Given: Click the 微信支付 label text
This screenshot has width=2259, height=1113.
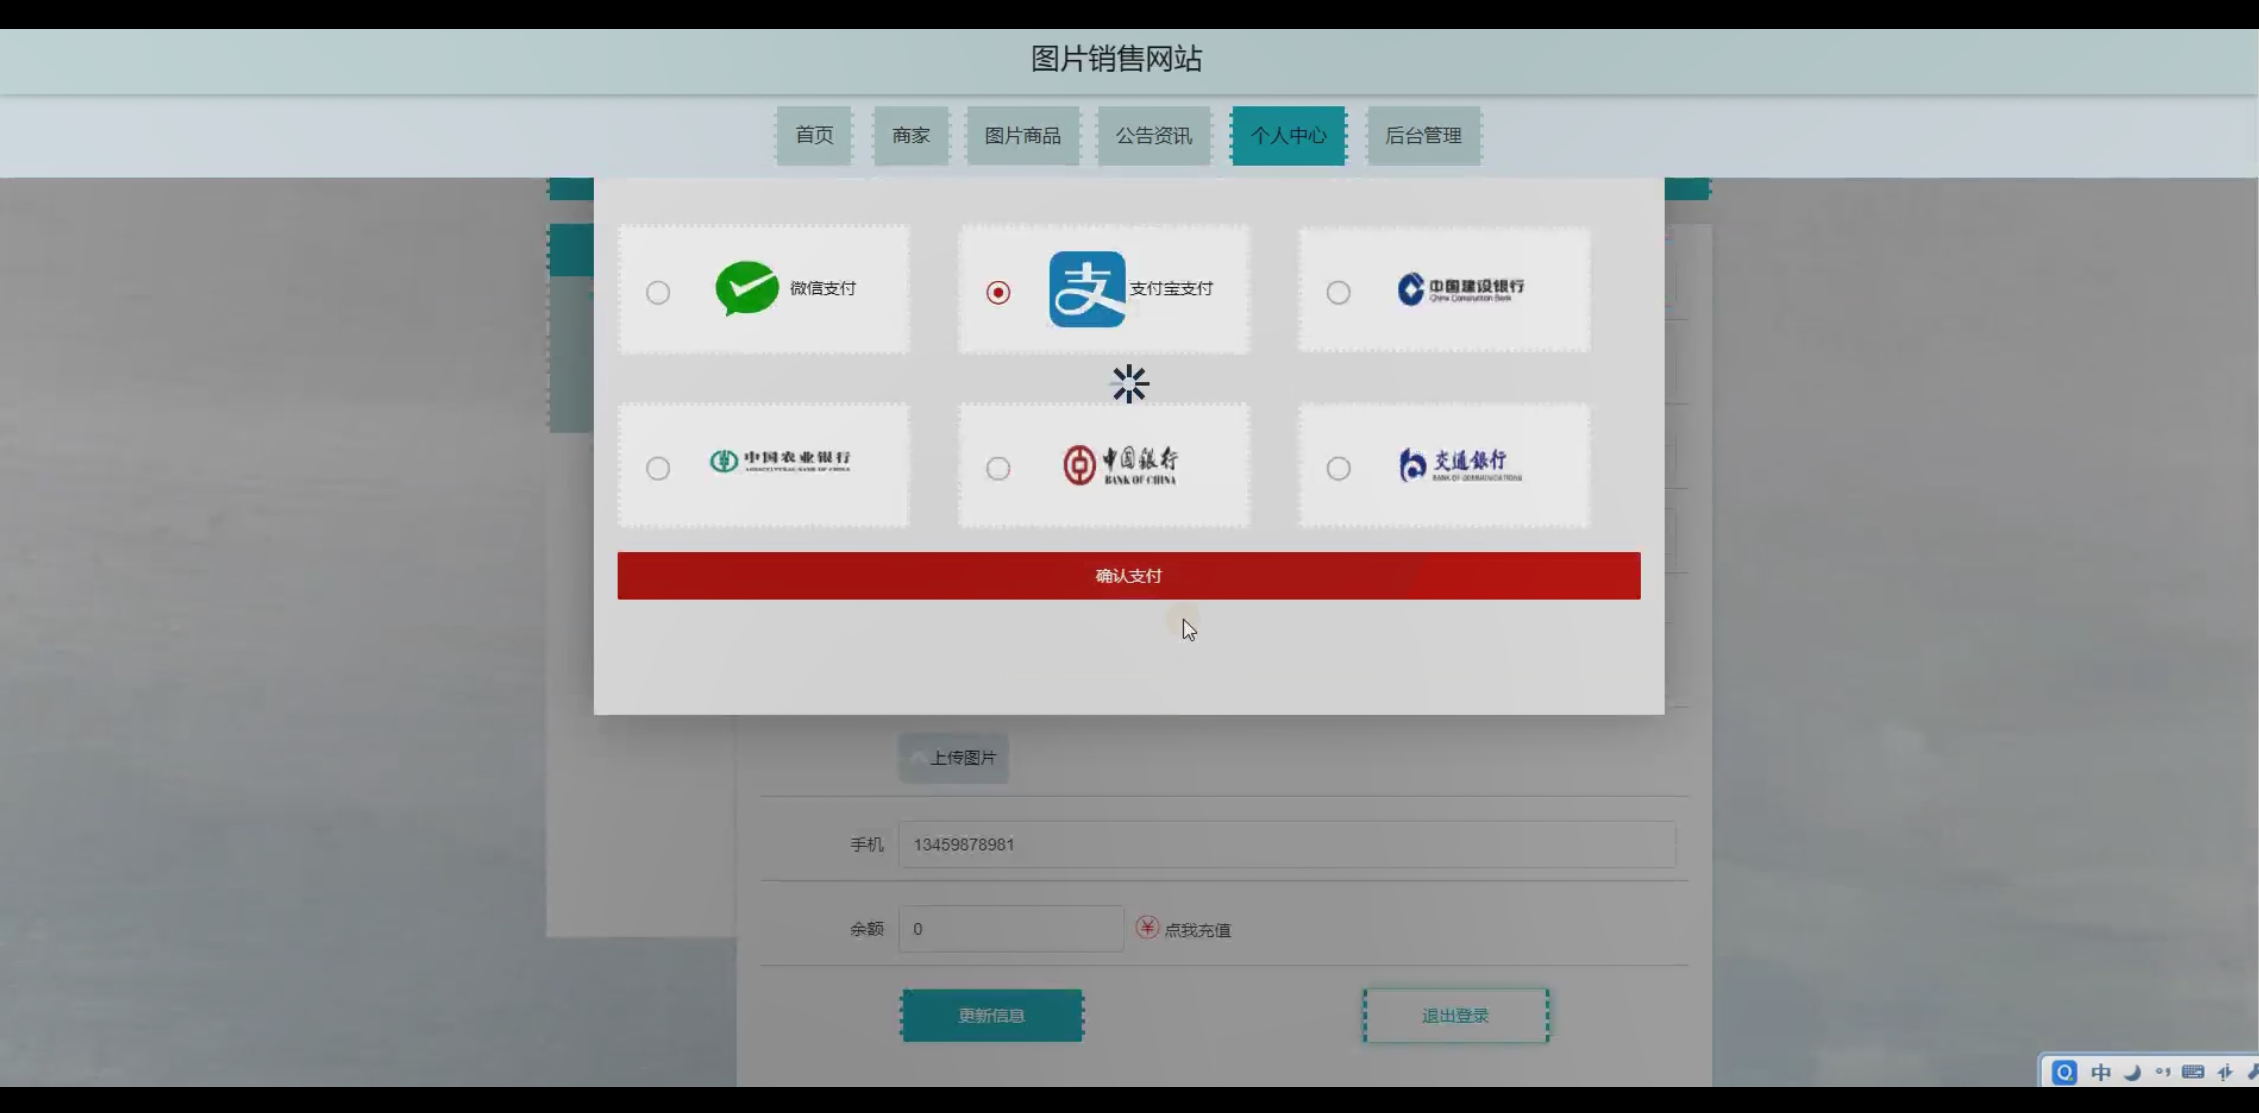Looking at the screenshot, I should click(x=823, y=288).
